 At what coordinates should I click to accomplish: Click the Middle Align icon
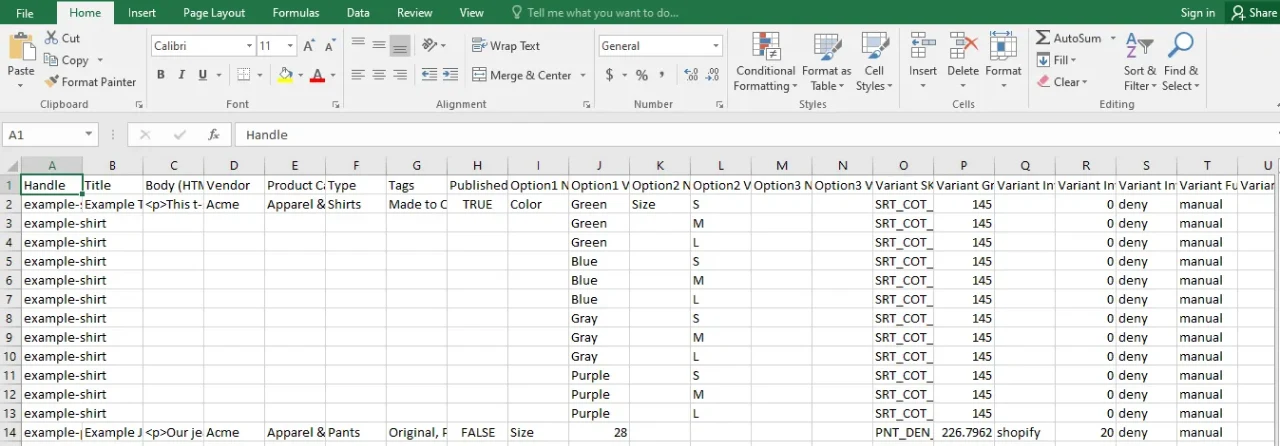coord(379,46)
